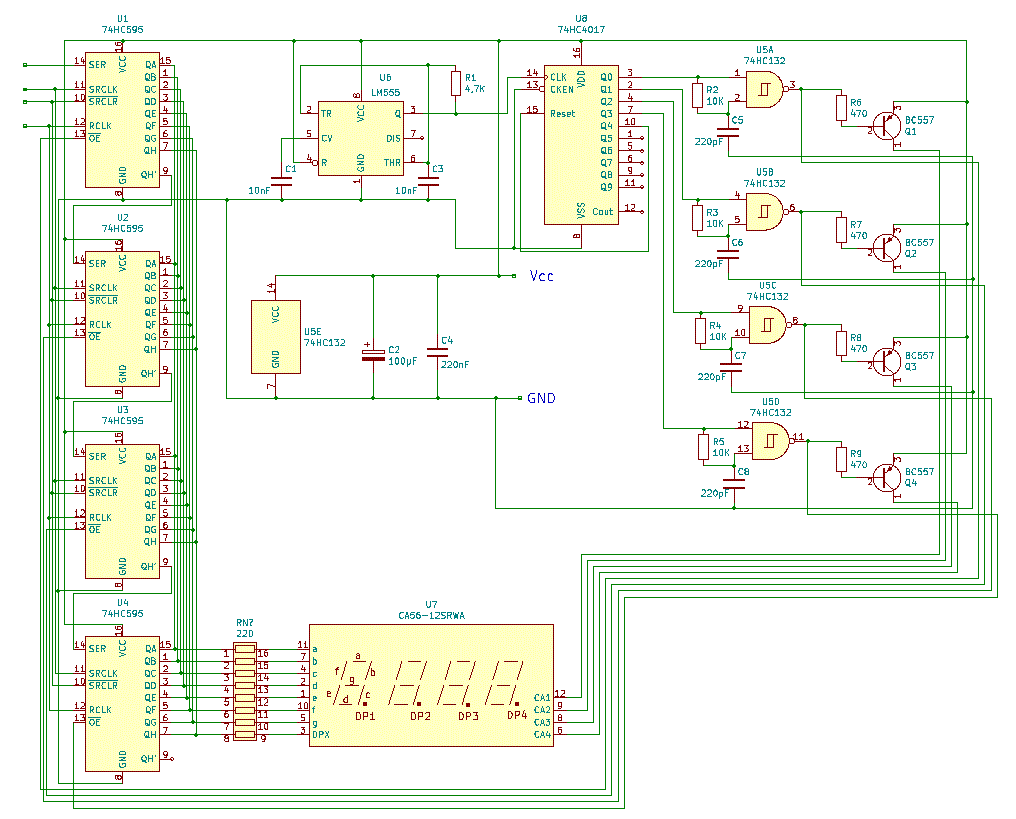Click the CA56-12SRWA value label

pos(432,616)
